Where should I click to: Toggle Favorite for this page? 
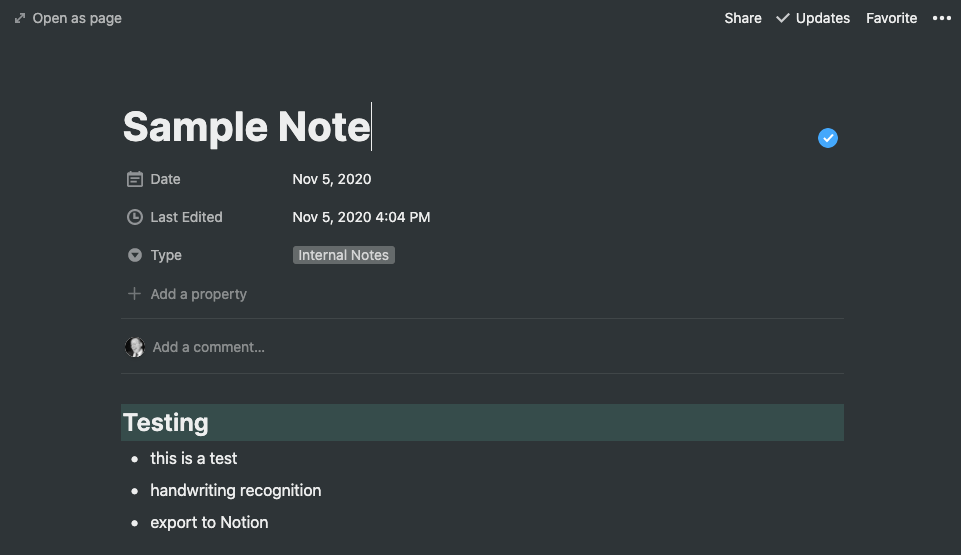[x=891, y=18]
